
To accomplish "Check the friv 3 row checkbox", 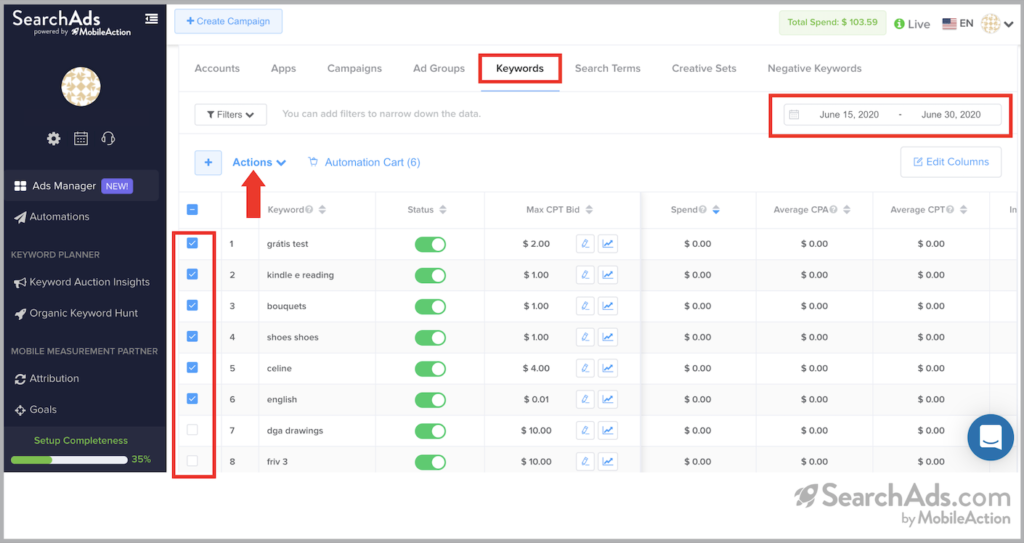I will [x=192, y=461].
